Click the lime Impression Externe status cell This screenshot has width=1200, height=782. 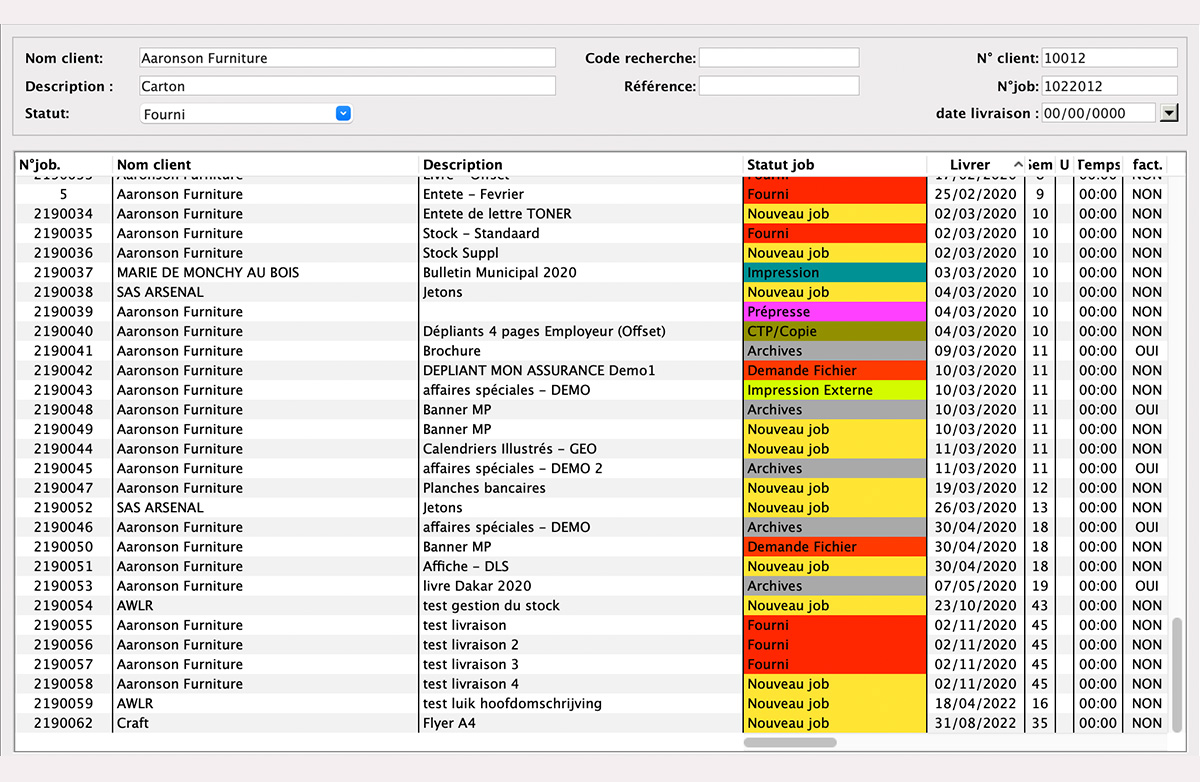coord(835,390)
